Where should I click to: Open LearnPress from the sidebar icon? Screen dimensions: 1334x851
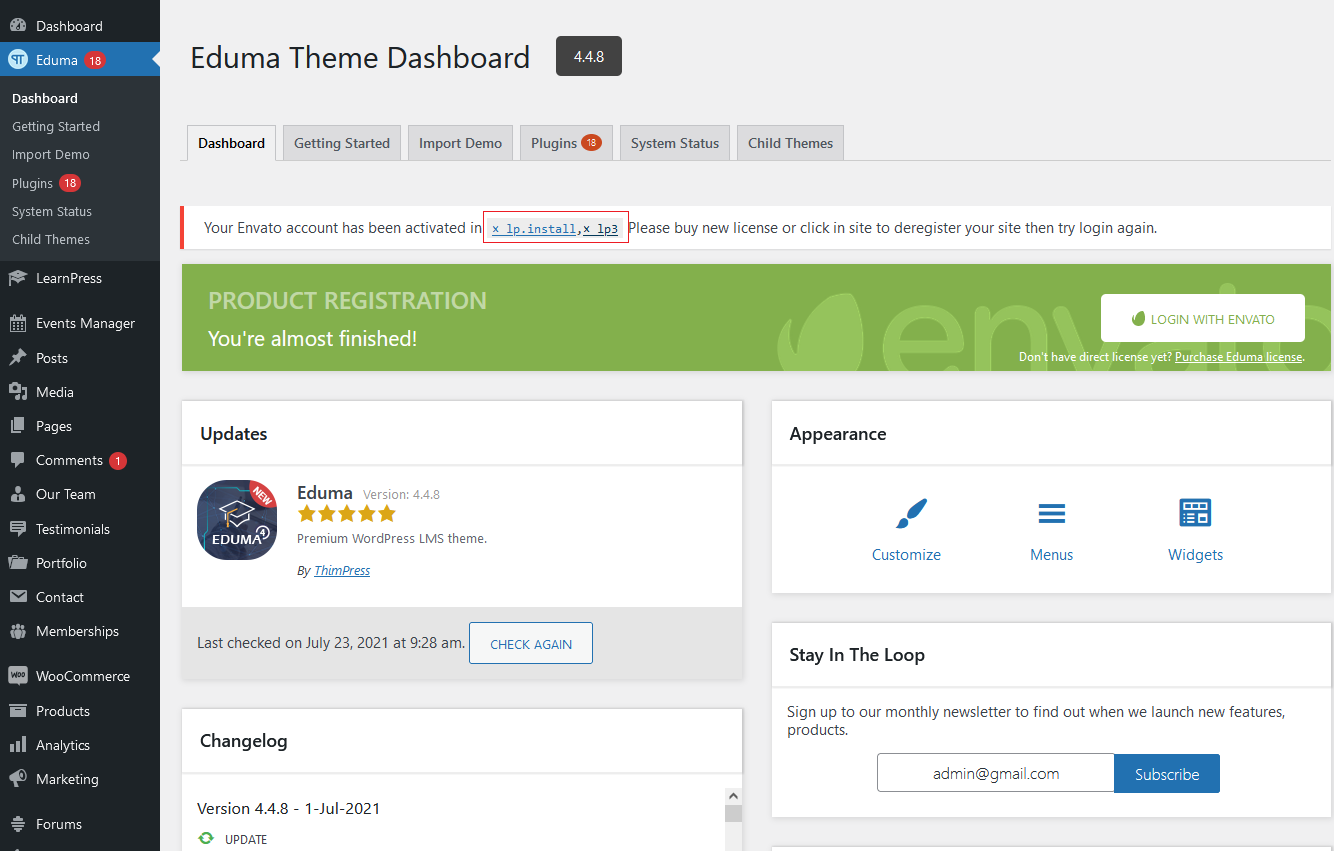(x=18, y=279)
